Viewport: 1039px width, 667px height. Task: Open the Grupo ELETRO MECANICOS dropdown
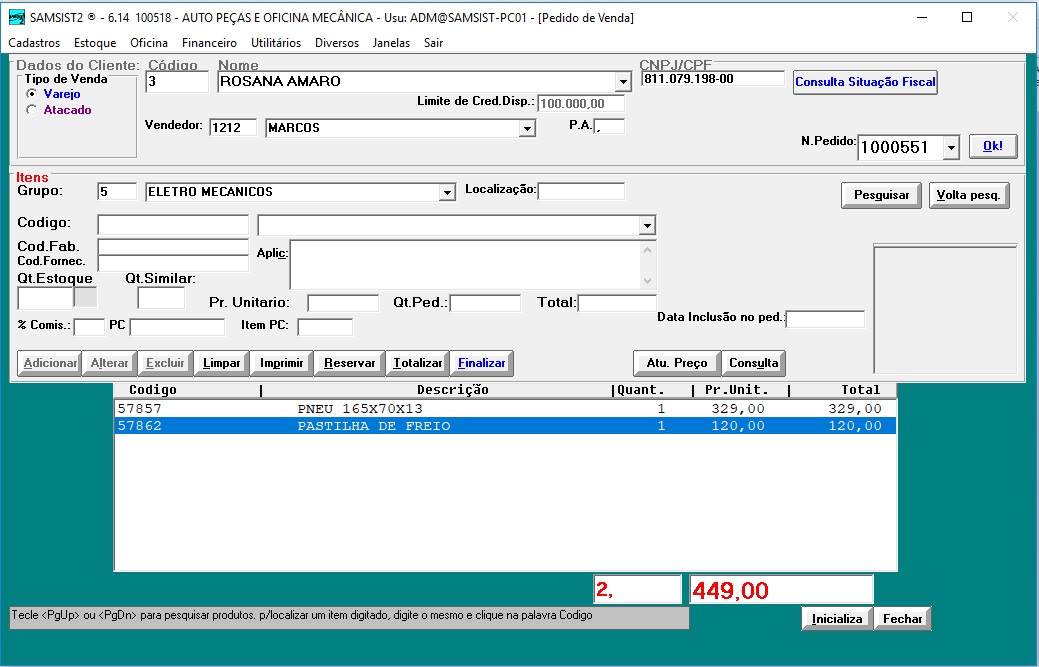pos(447,192)
